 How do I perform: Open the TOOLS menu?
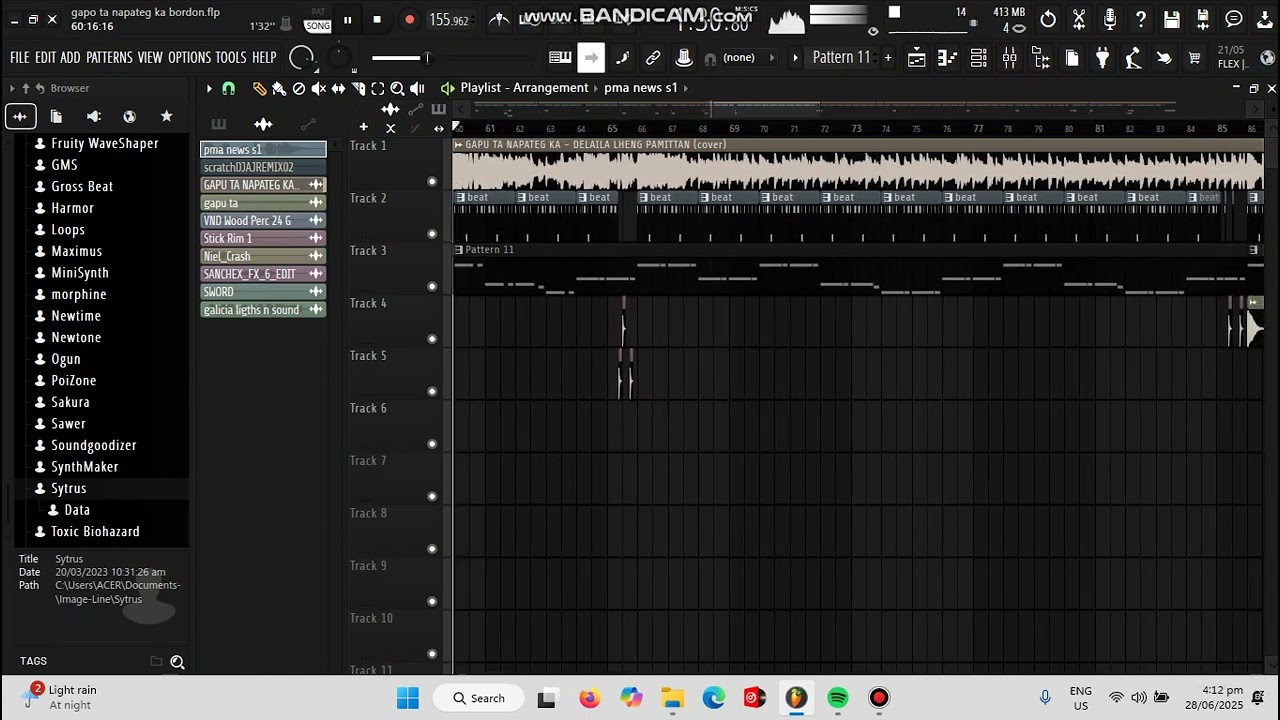pyautogui.click(x=230, y=58)
